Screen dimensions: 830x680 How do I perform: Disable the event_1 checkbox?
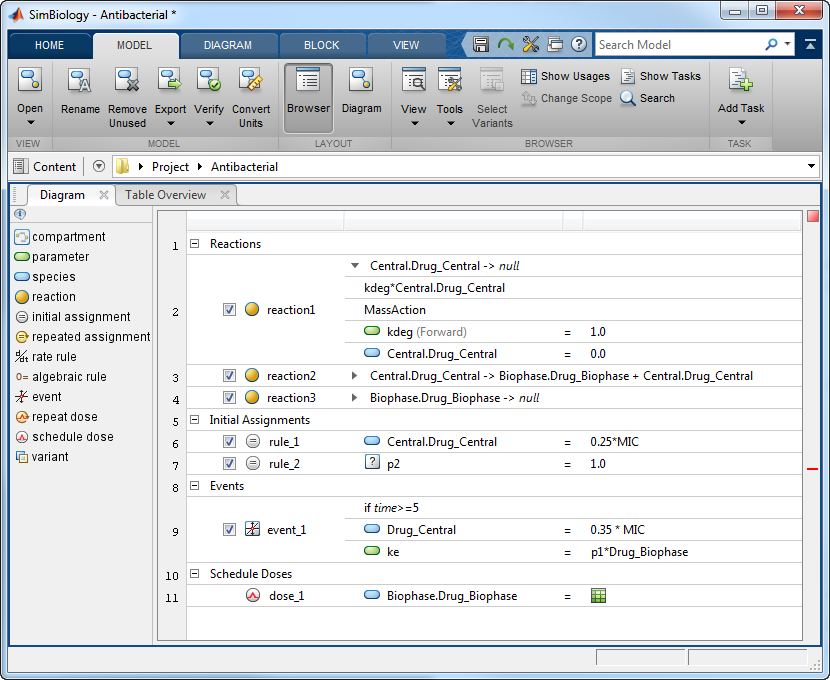(229, 530)
